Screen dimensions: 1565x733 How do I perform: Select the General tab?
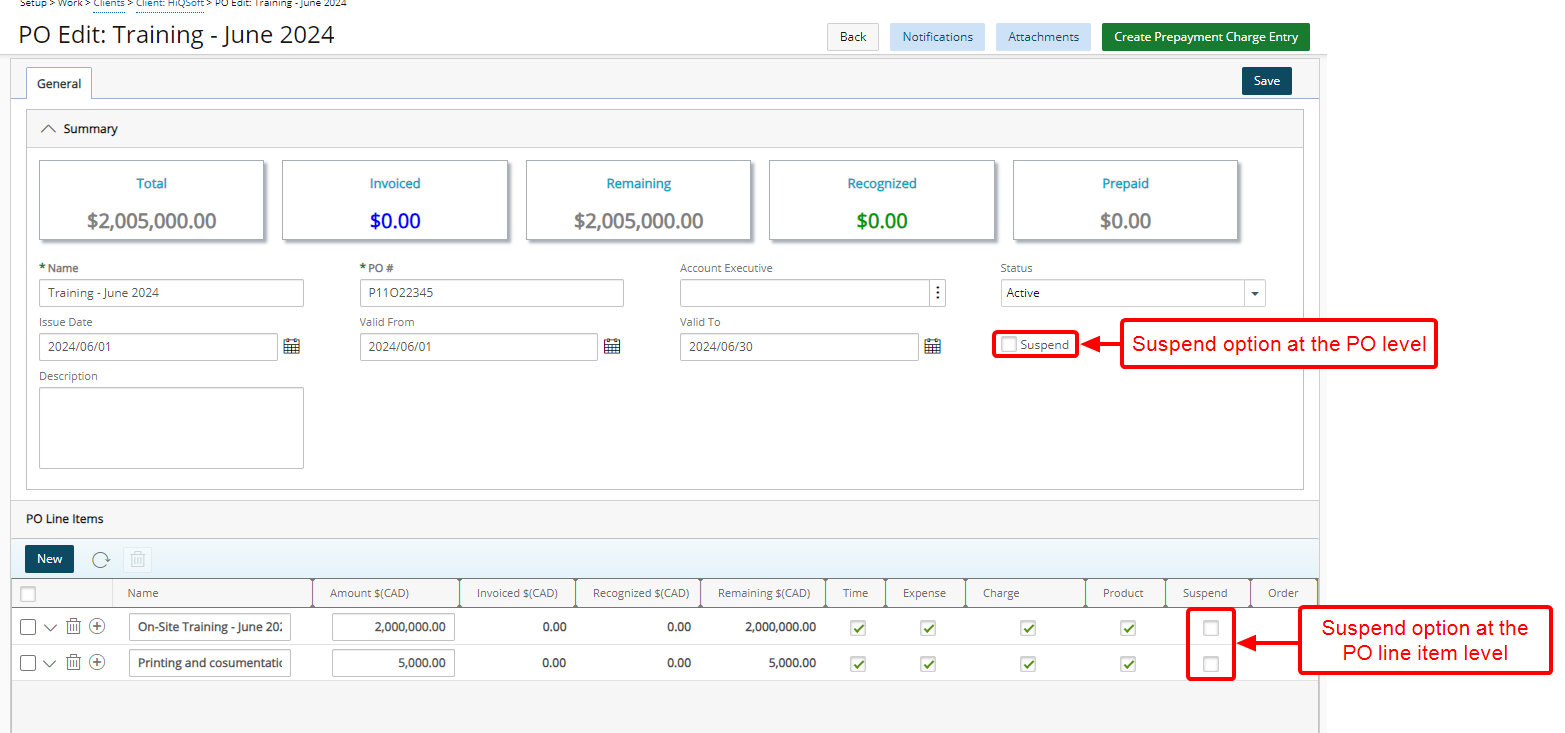pos(59,84)
